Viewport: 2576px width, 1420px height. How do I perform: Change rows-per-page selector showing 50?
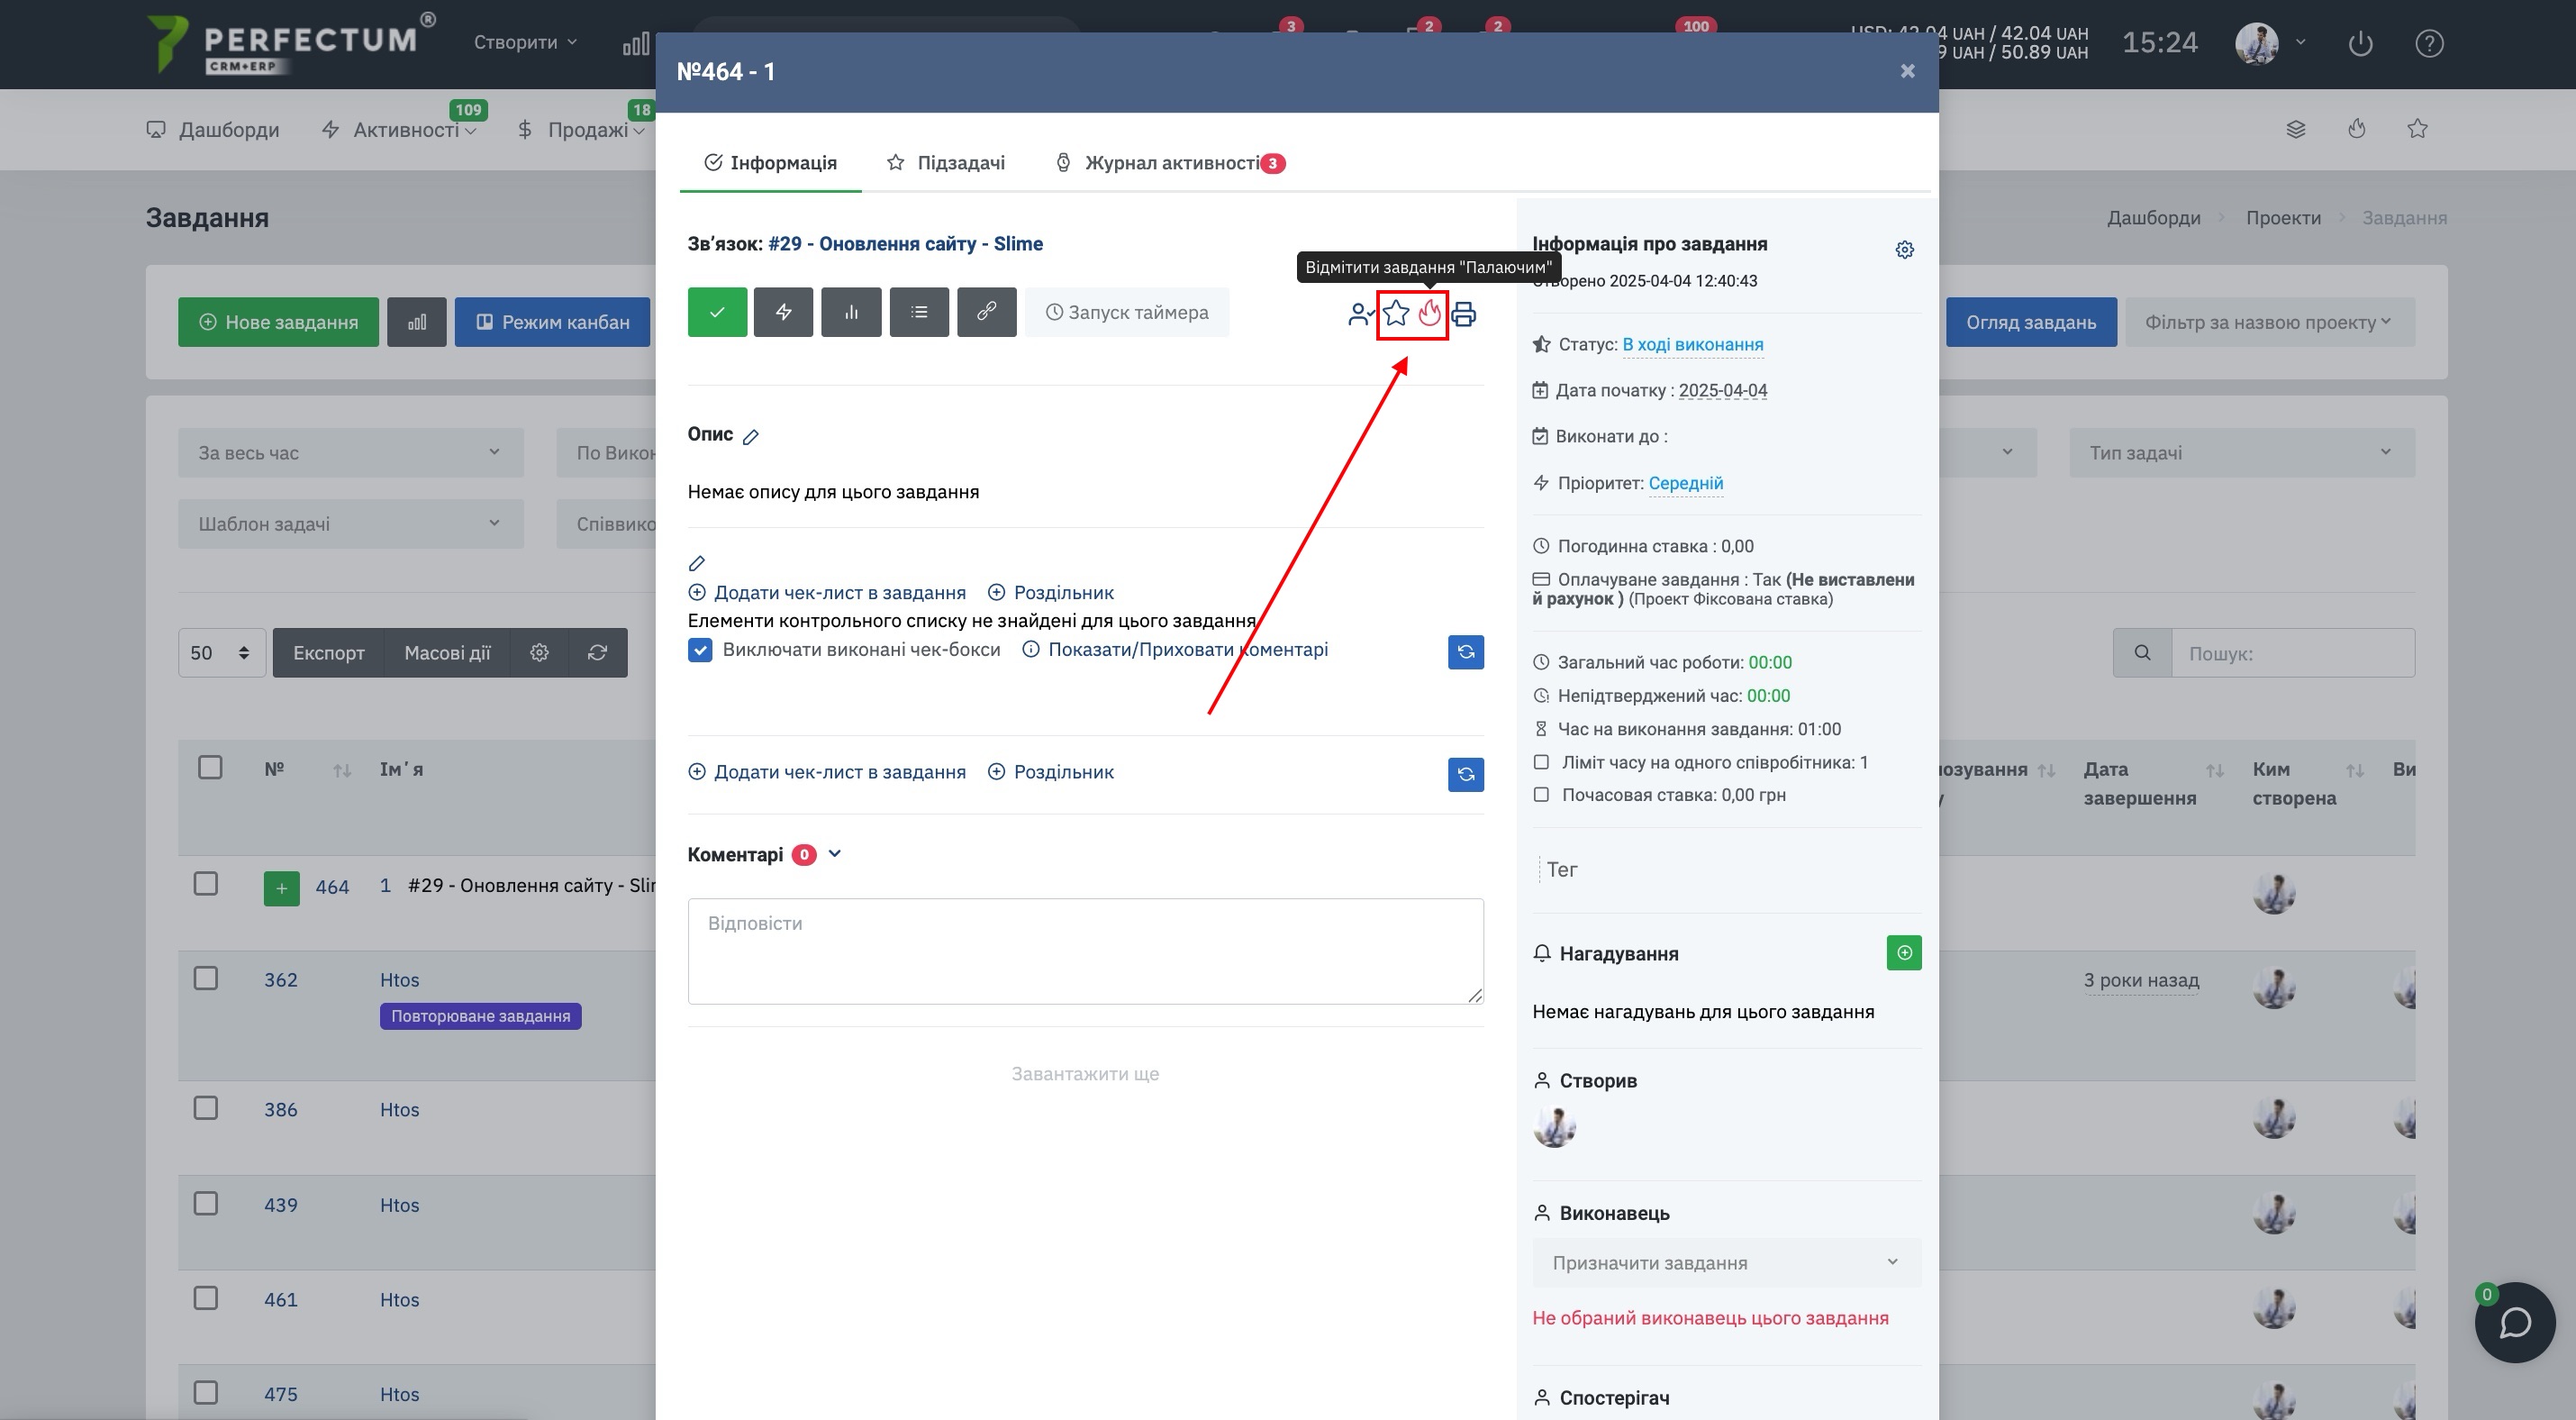pos(222,653)
